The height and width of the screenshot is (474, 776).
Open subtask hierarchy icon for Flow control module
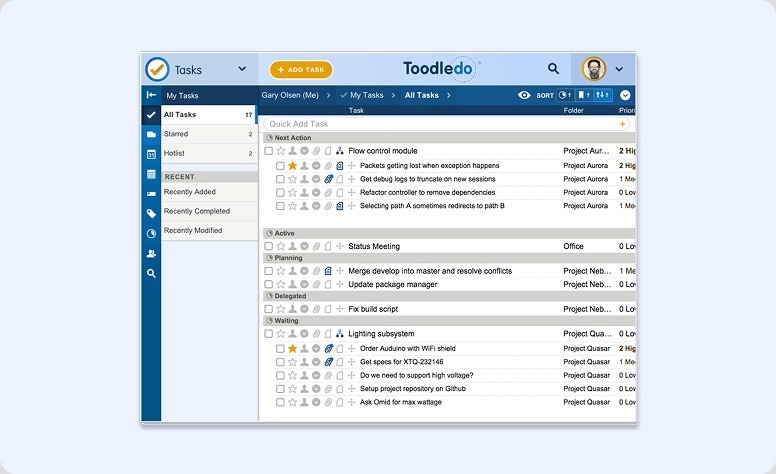[340, 151]
